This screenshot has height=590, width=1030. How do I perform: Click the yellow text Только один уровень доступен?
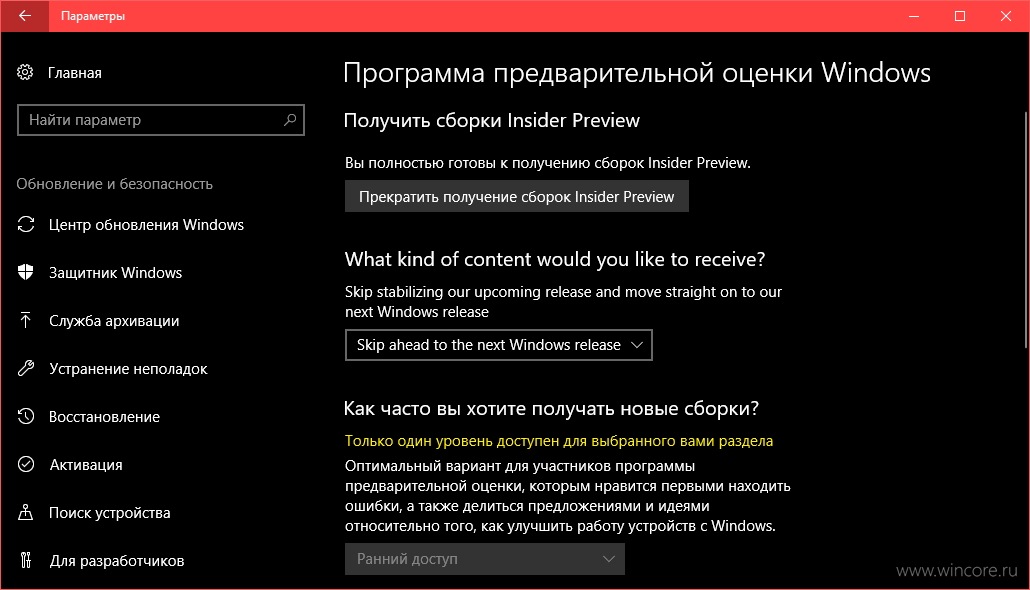point(559,441)
